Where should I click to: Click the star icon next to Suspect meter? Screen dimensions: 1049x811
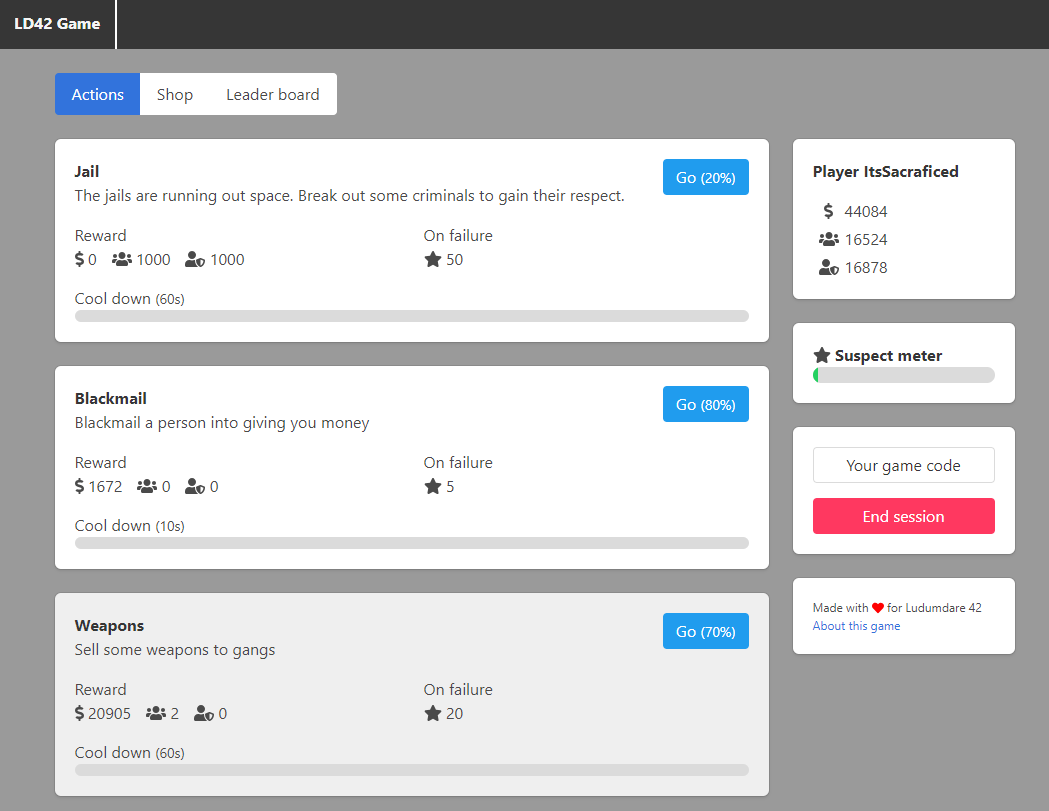tap(822, 355)
